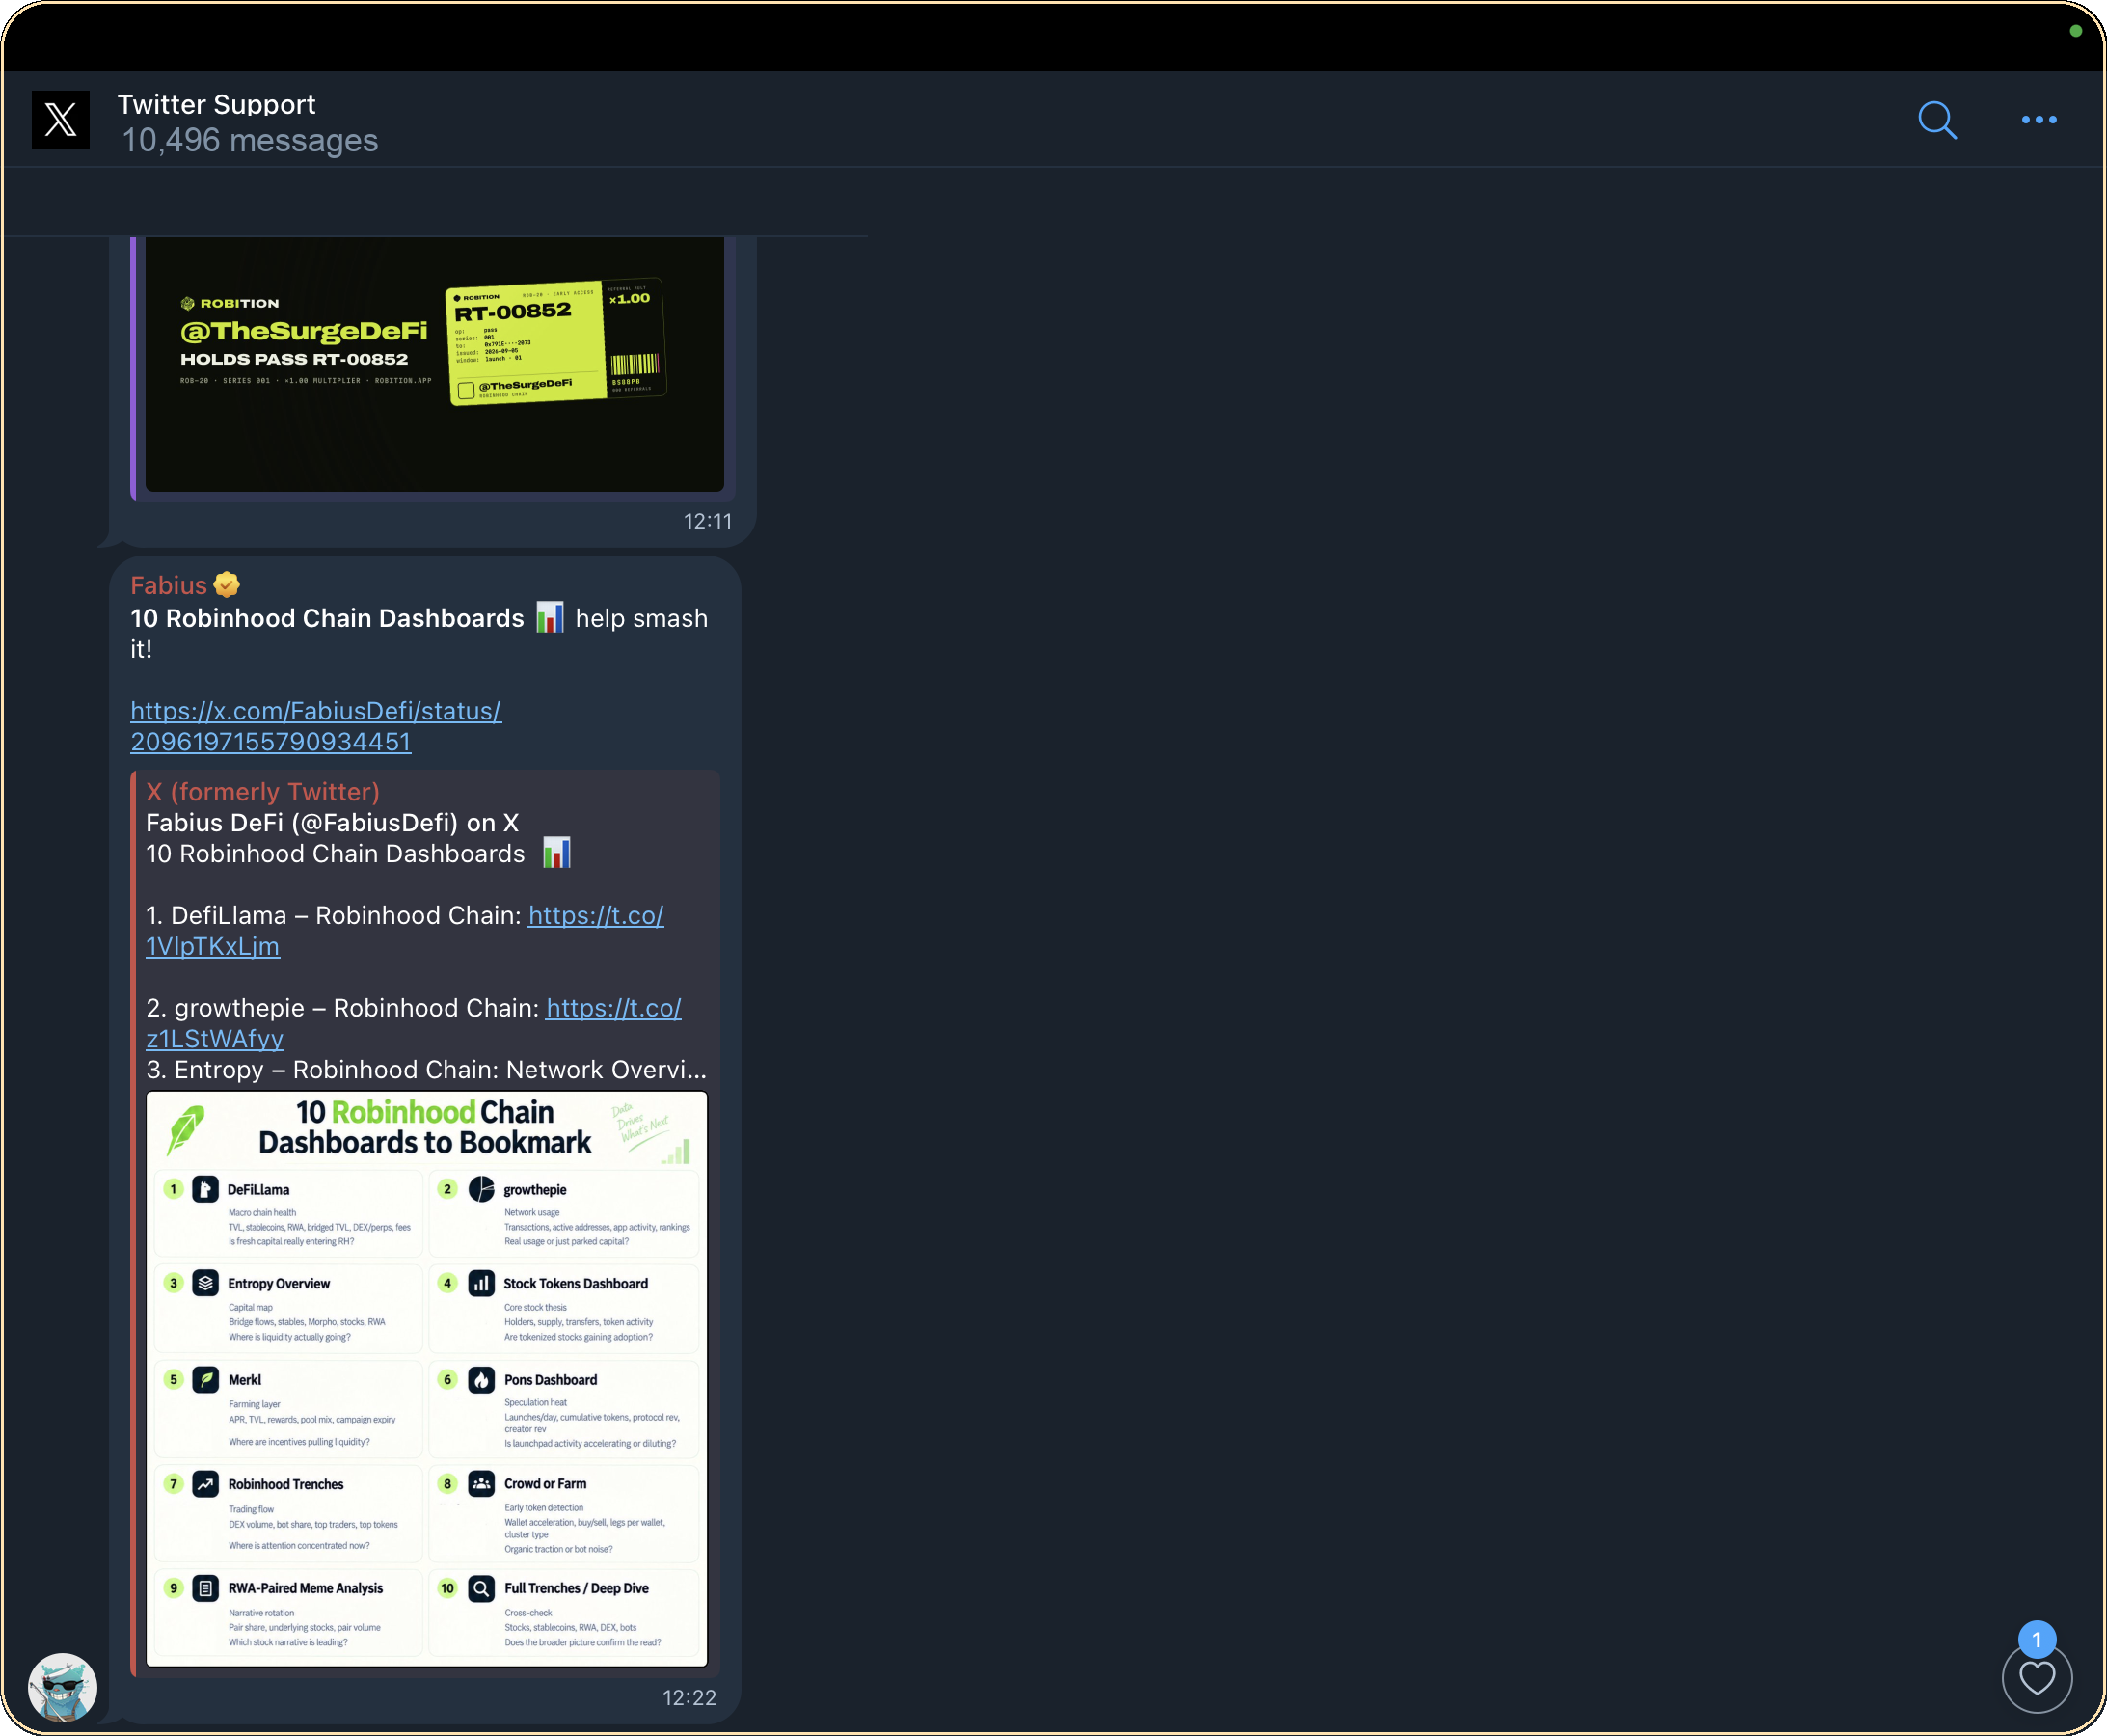This screenshot has height=1736, width=2107.
Task: Open the Twitter Support chat title
Action: click(x=216, y=104)
